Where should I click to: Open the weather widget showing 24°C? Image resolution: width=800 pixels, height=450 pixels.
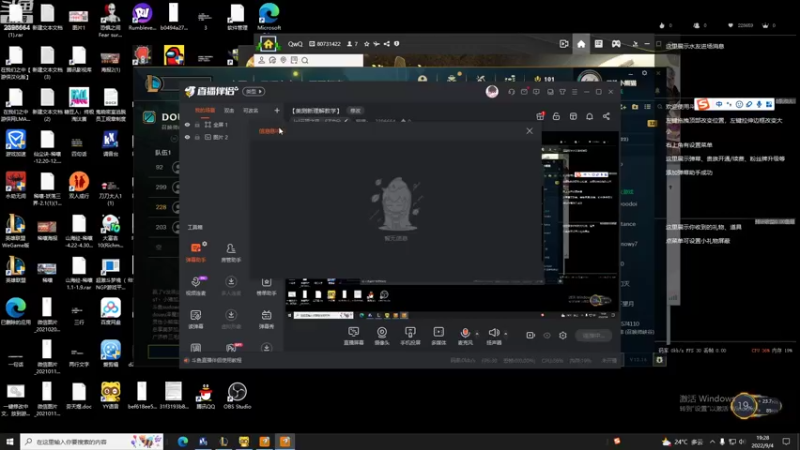tap(682, 441)
